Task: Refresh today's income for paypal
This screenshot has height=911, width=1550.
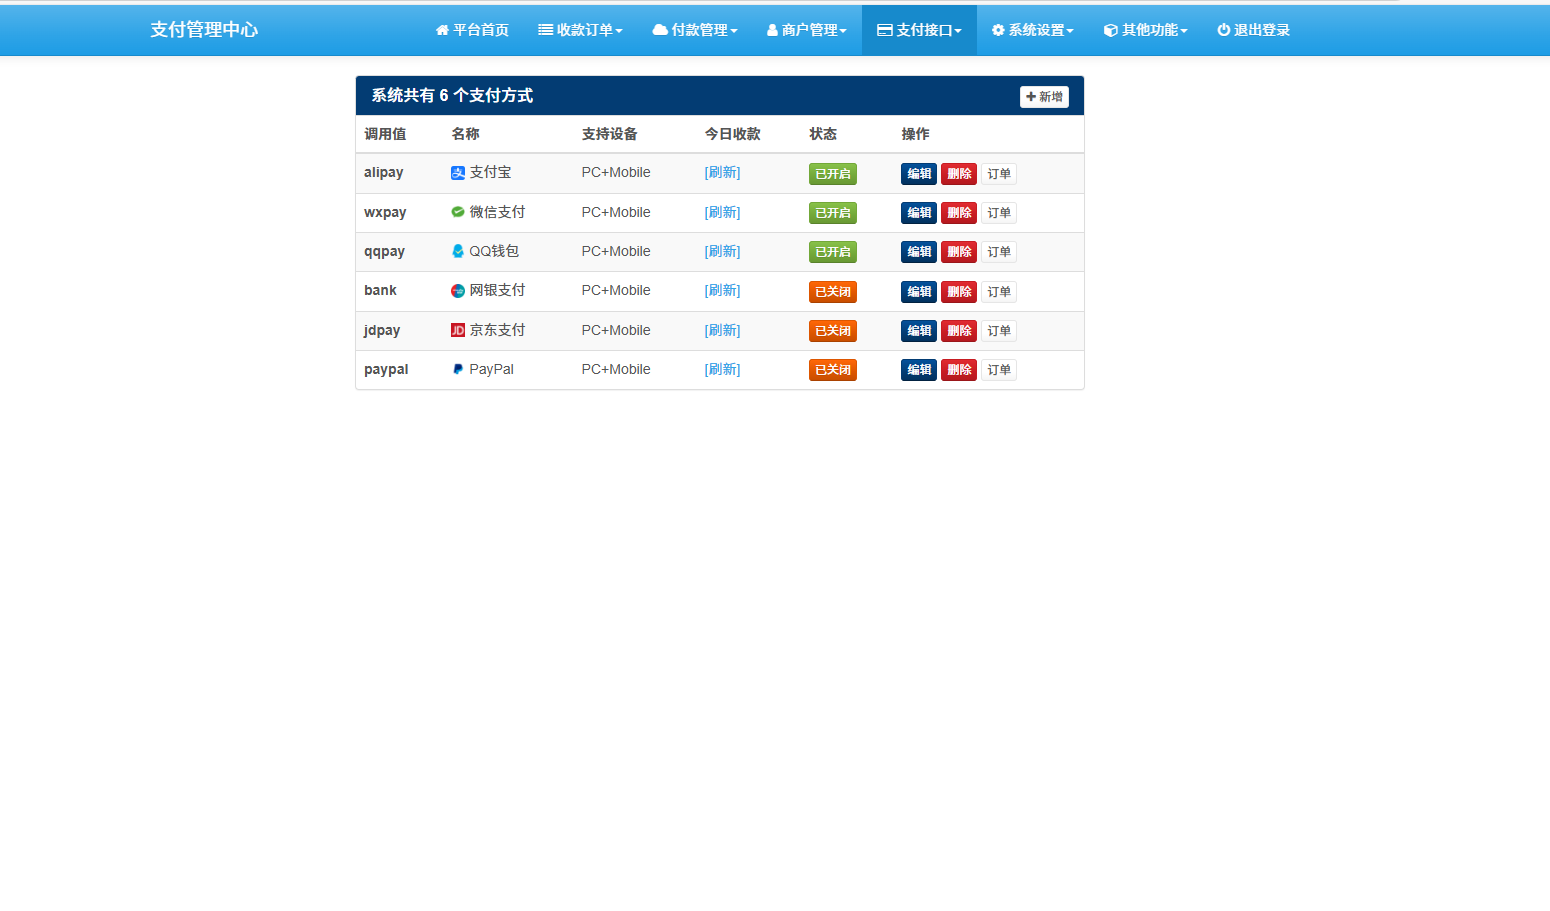Action: pyautogui.click(x=722, y=369)
